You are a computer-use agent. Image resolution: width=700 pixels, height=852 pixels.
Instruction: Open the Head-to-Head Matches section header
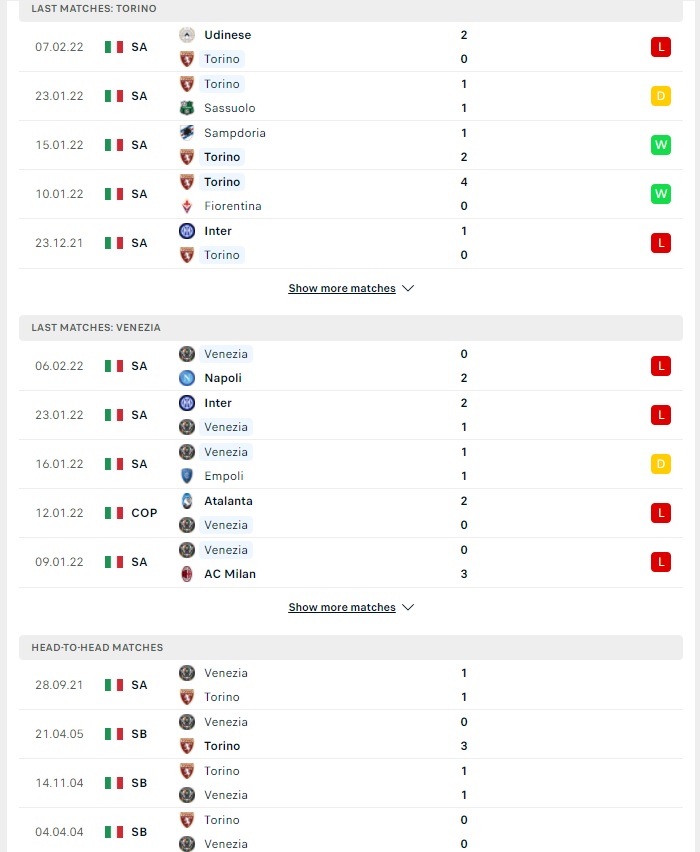tap(351, 648)
